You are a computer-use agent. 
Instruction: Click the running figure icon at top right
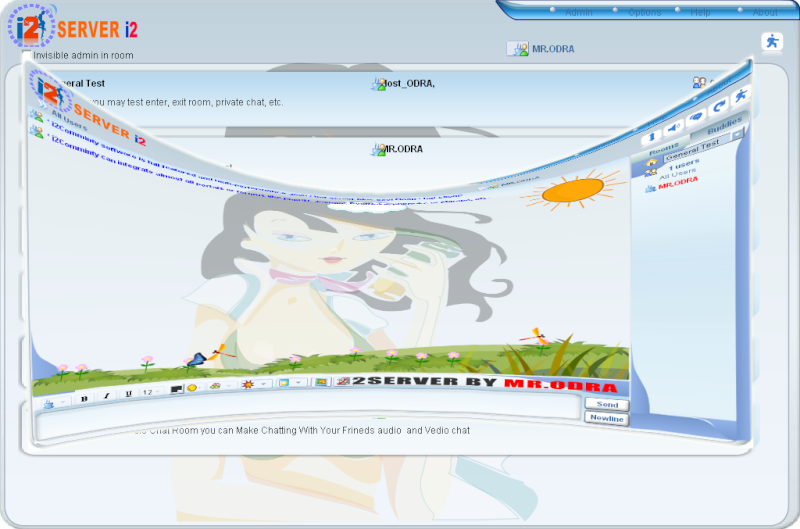pos(772,41)
